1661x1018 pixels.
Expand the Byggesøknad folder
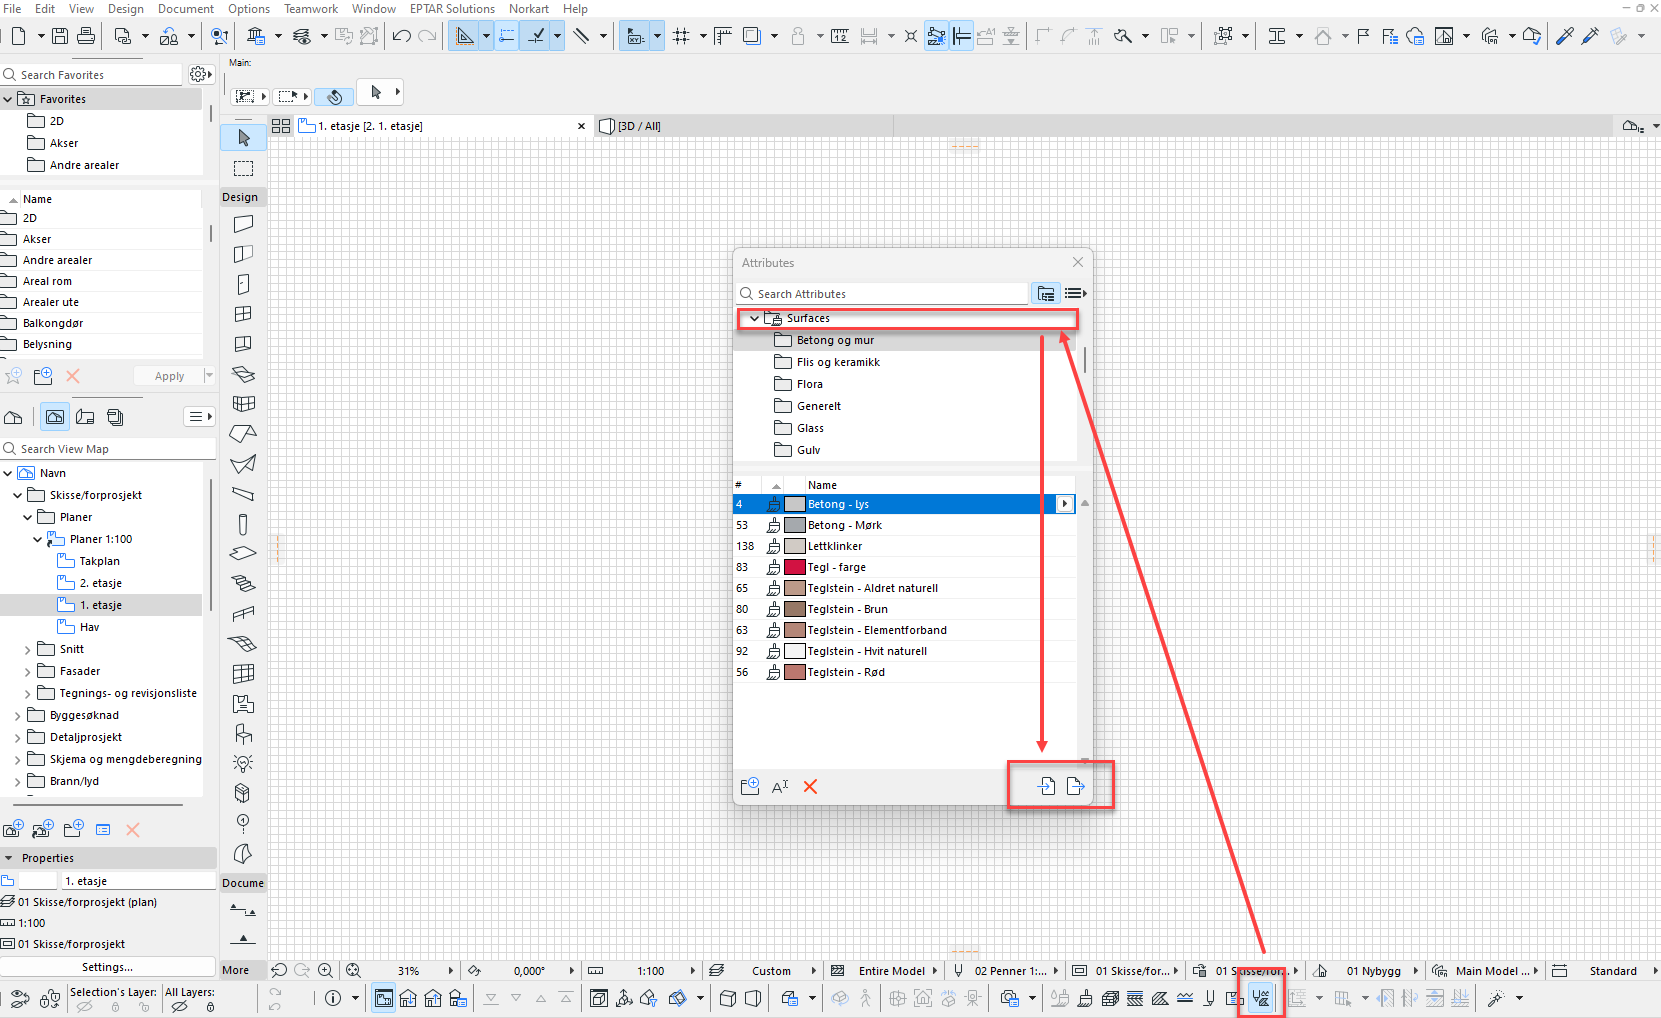pos(17,716)
